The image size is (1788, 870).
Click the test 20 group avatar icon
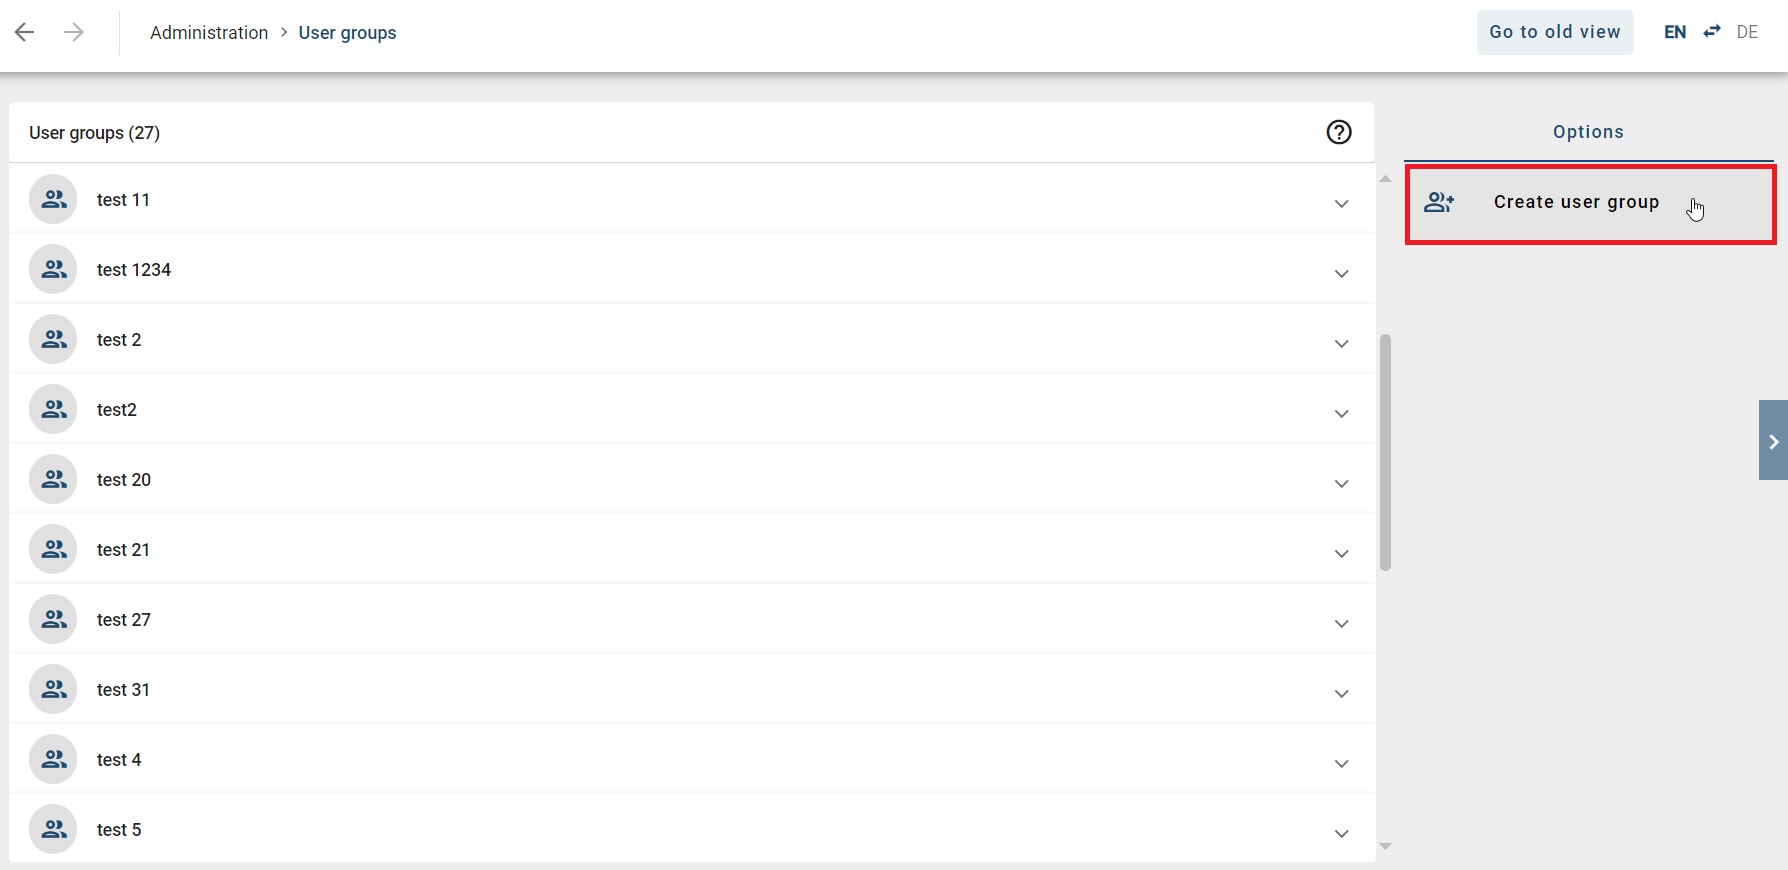pyautogui.click(x=54, y=480)
